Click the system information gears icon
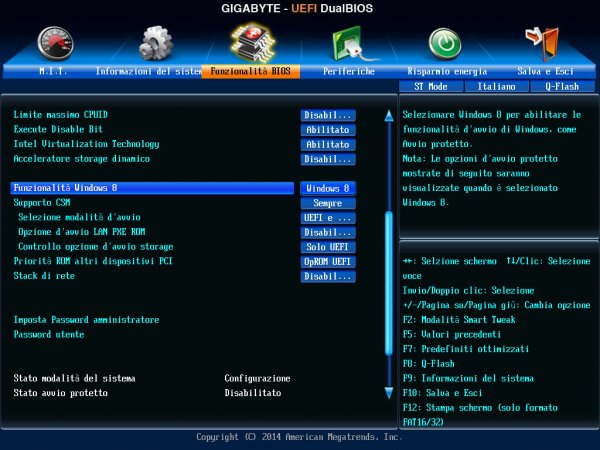The width and height of the screenshot is (600, 450). 155,43
